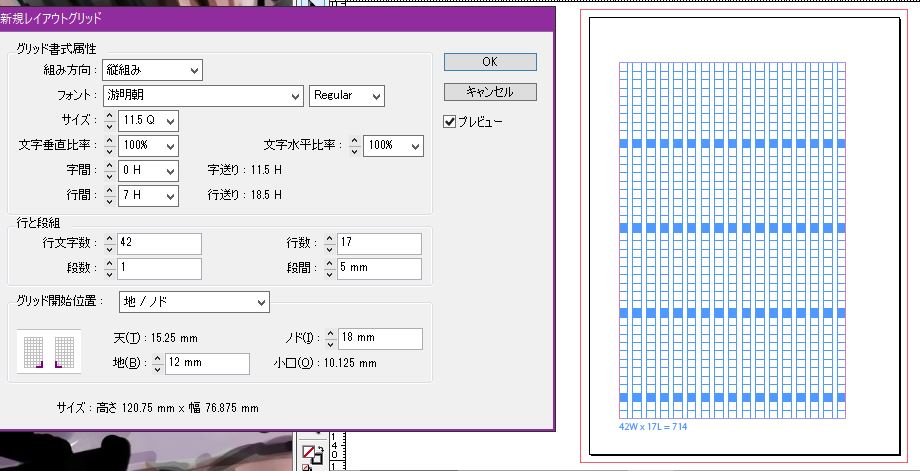Open the グリッド開始位置 dropdown showing 地/ノド
The height and width of the screenshot is (471, 920).
194,302
